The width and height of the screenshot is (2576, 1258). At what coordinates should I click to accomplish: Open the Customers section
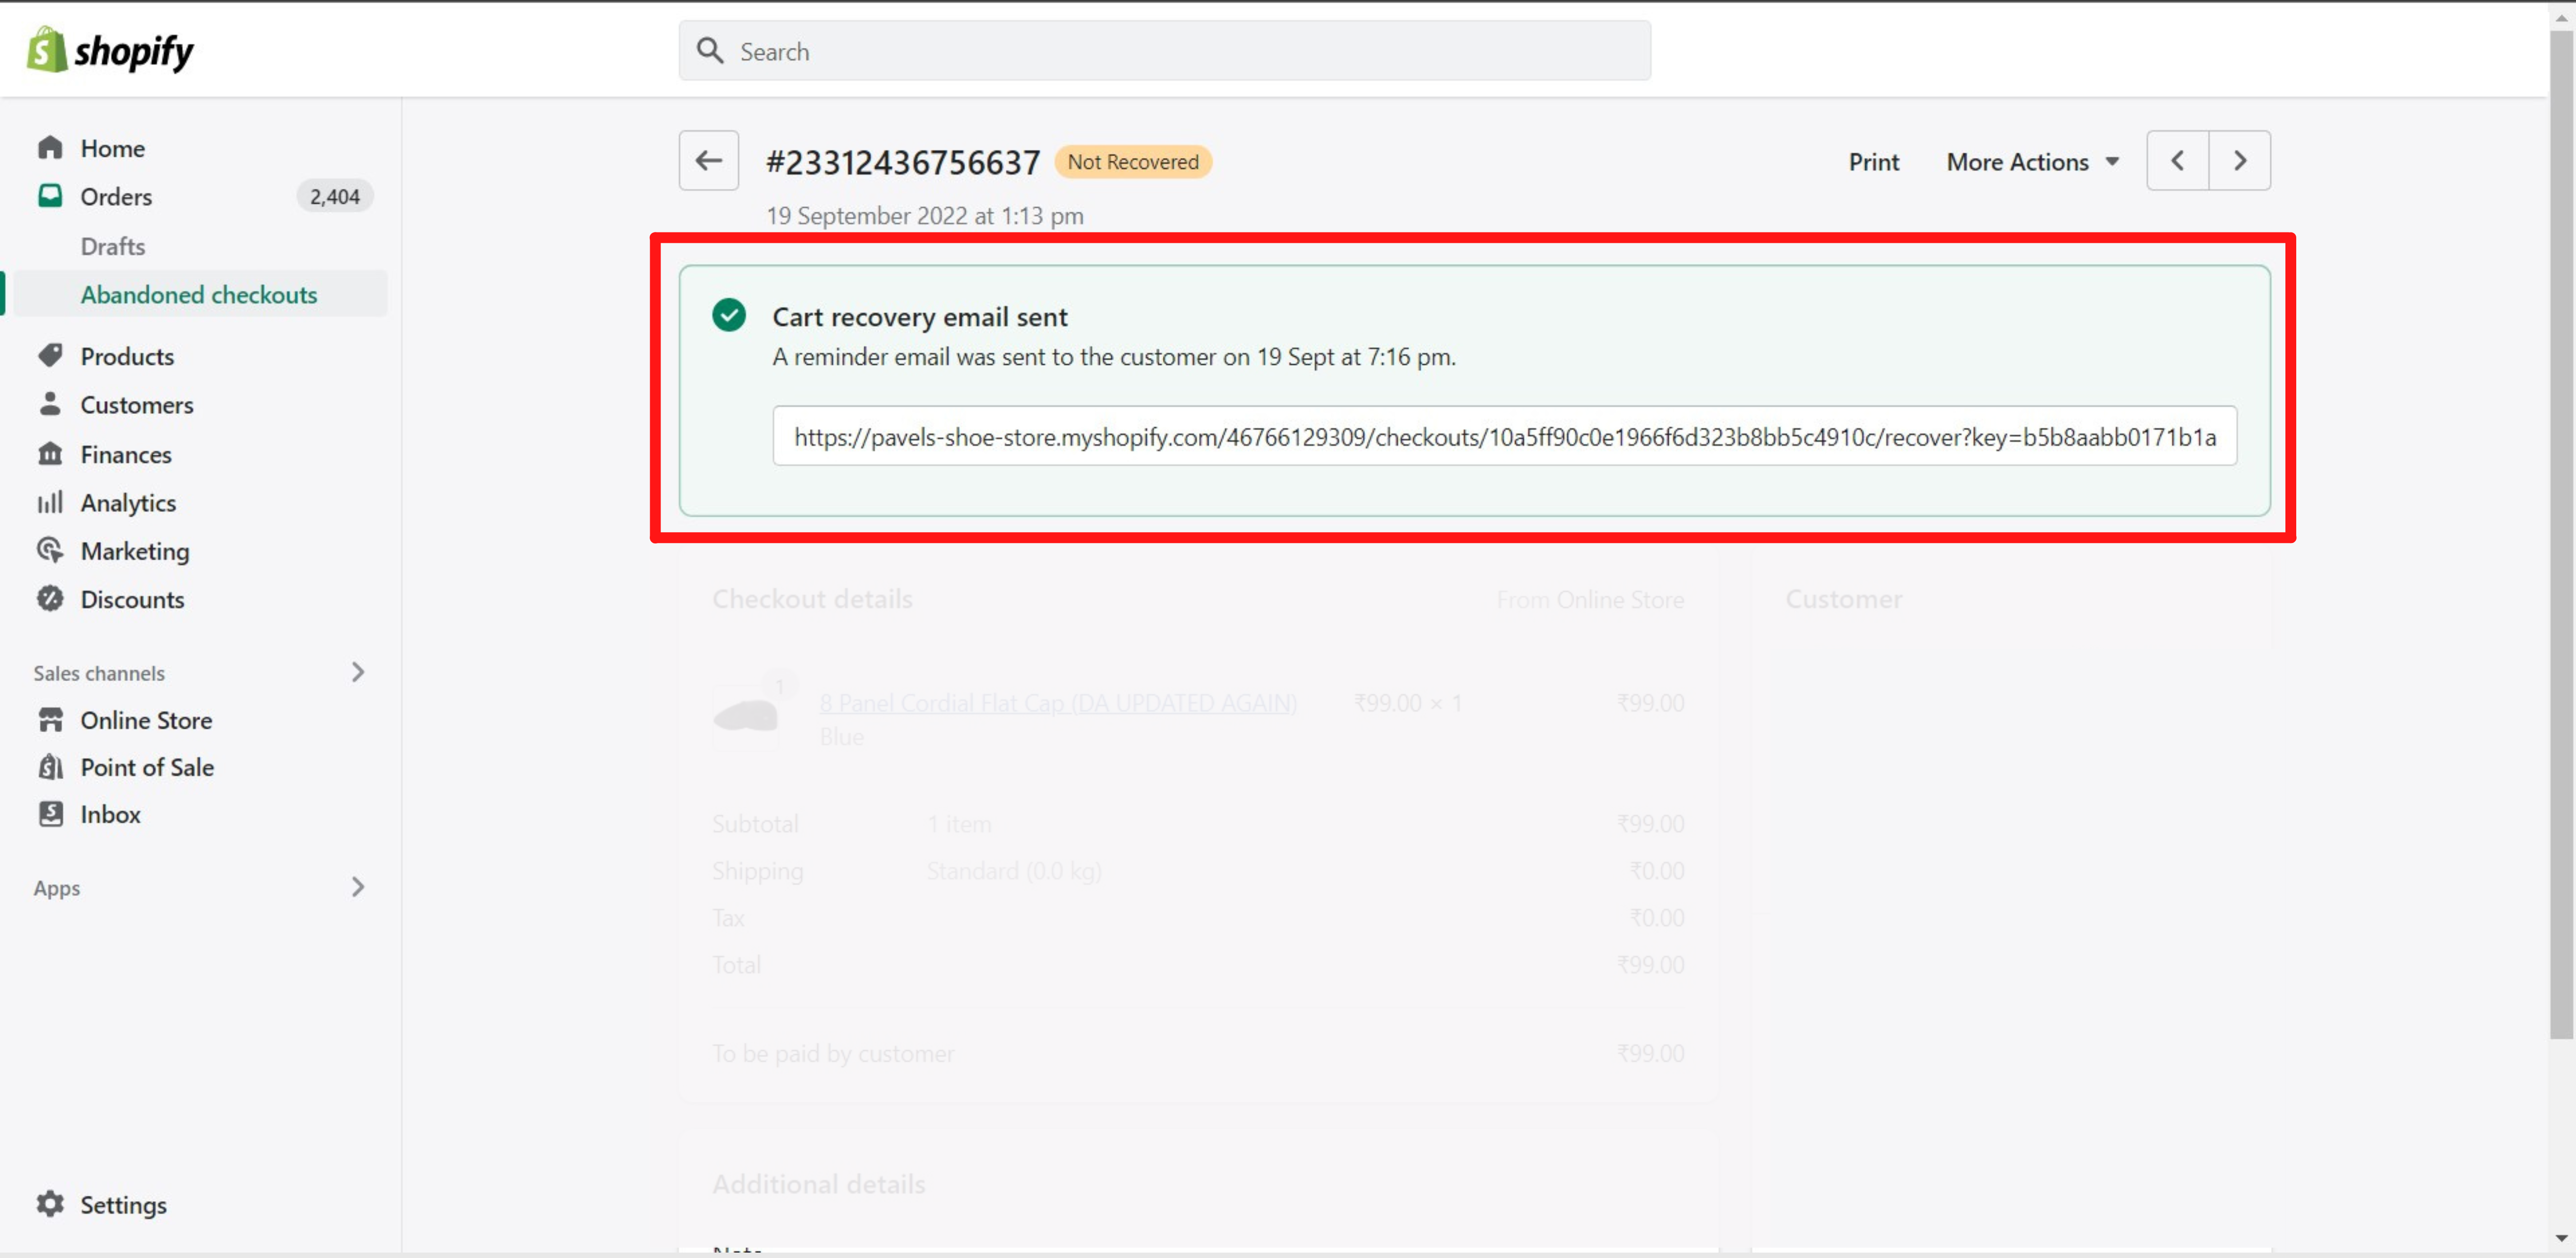coord(137,404)
